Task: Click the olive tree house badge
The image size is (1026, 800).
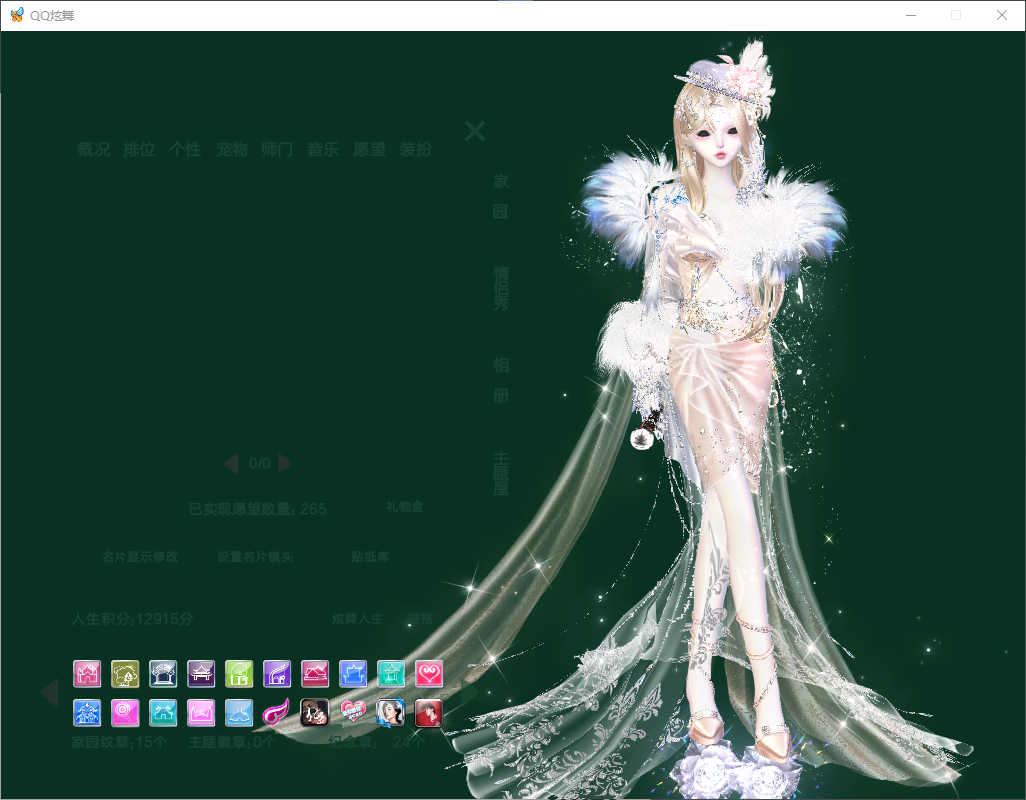Action: [125, 674]
